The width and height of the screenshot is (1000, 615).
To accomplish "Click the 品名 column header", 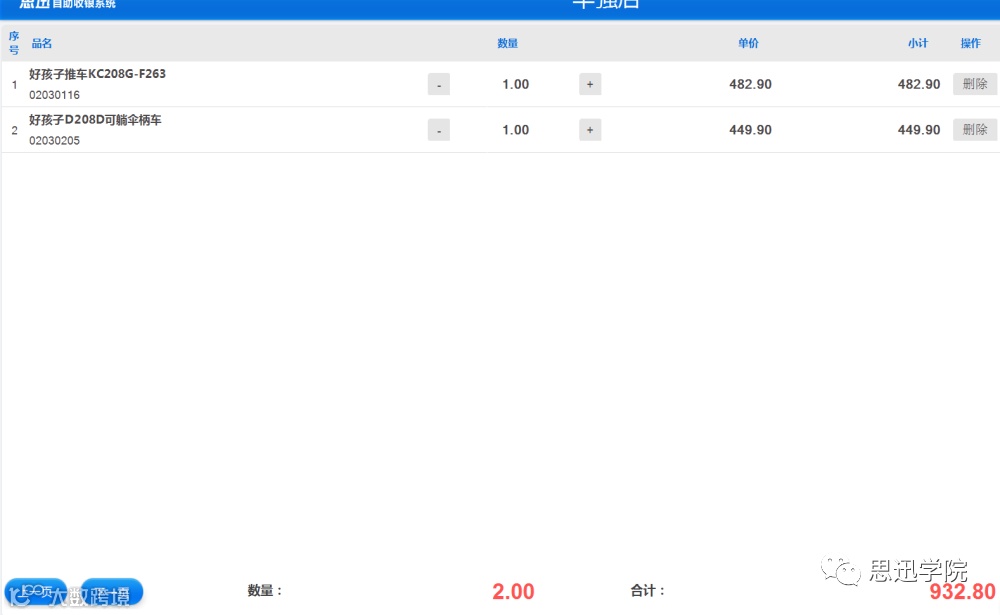I will [x=42, y=43].
